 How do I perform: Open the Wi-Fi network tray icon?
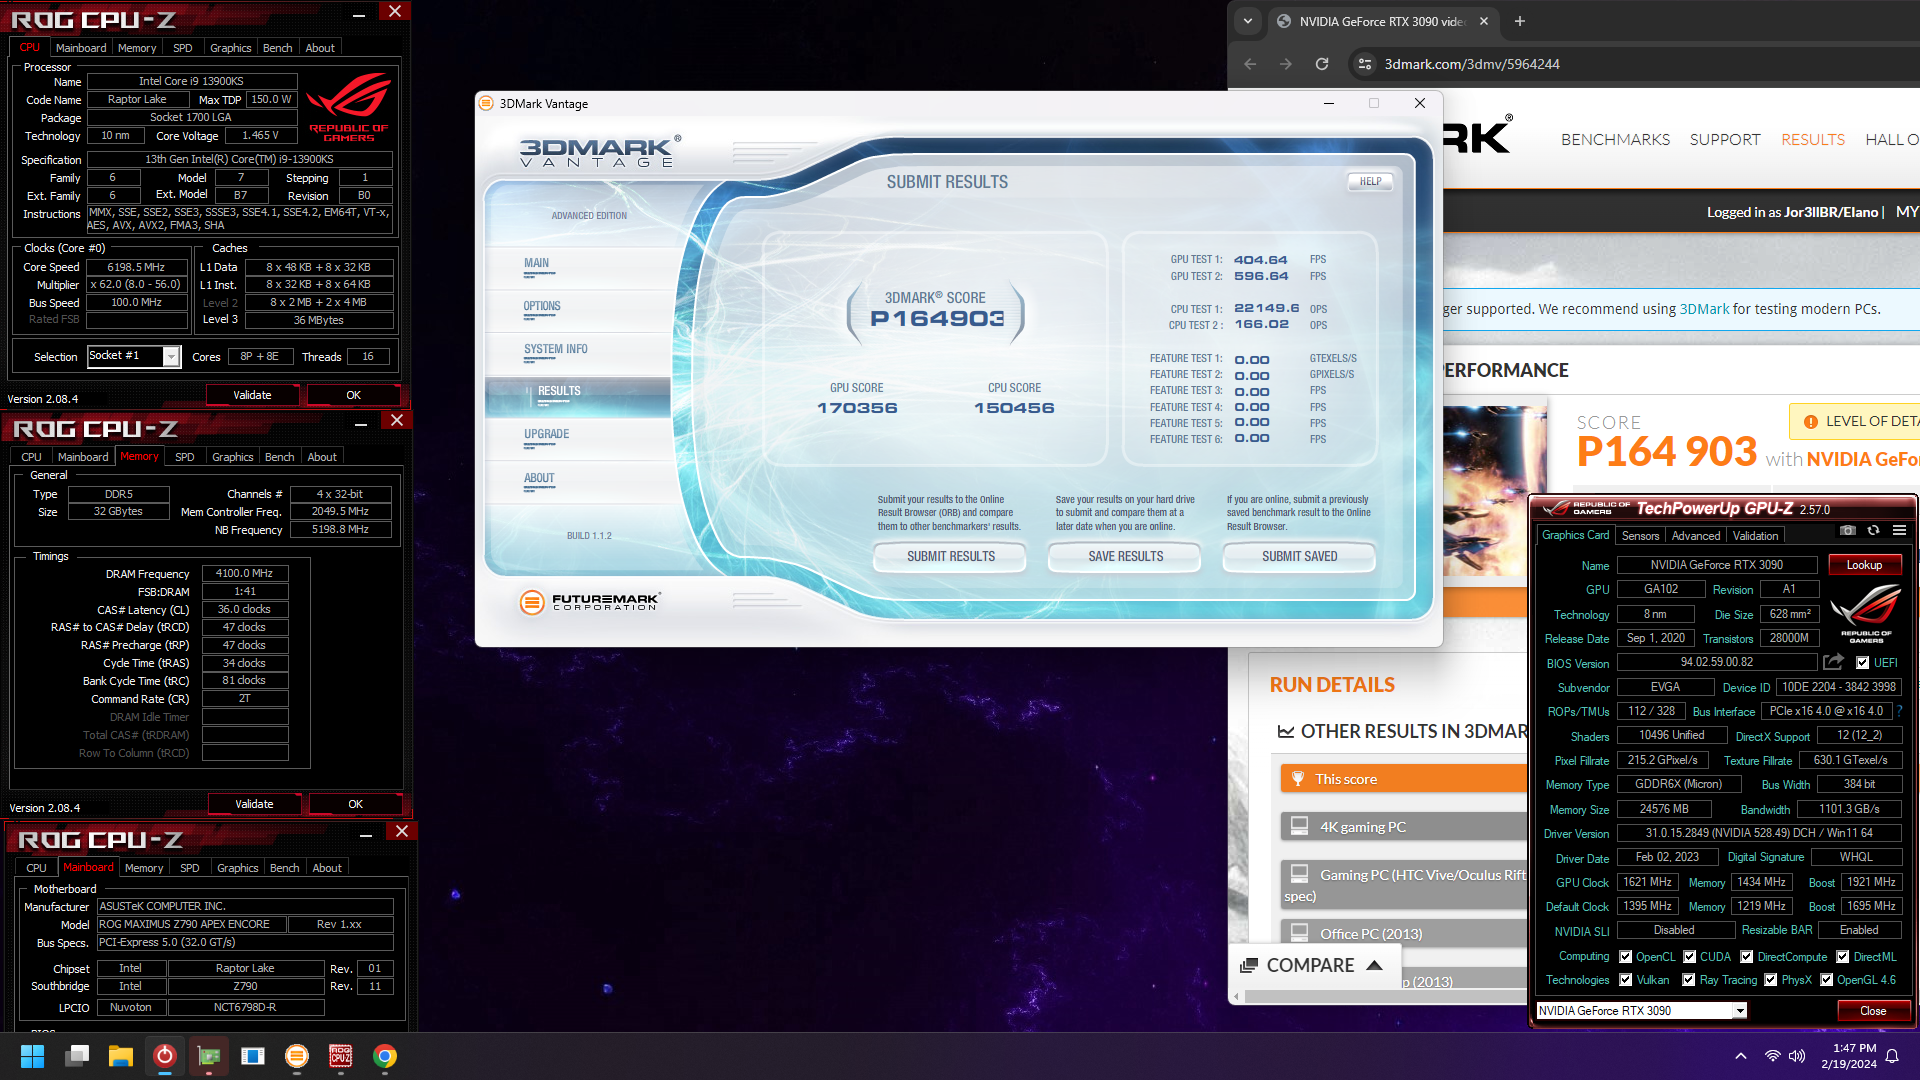(x=1772, y=1056)
